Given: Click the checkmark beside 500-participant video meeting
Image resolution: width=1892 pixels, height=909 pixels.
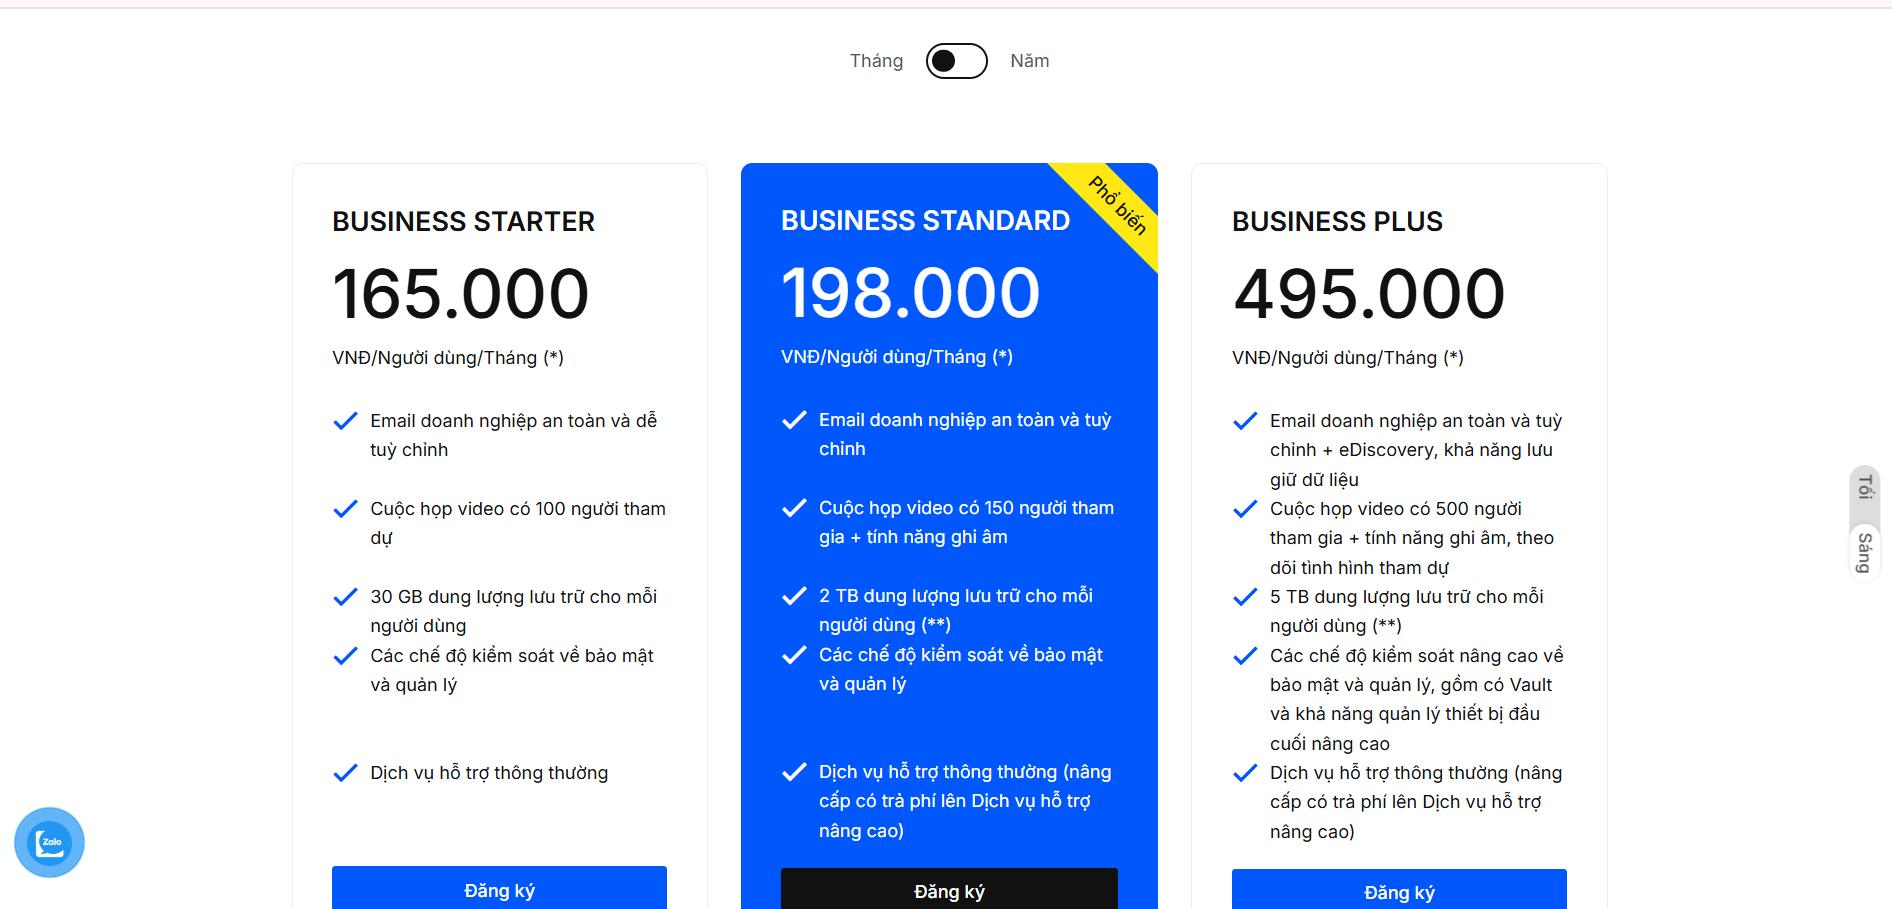Looking at the screenshot, I should pos(1245,509).
